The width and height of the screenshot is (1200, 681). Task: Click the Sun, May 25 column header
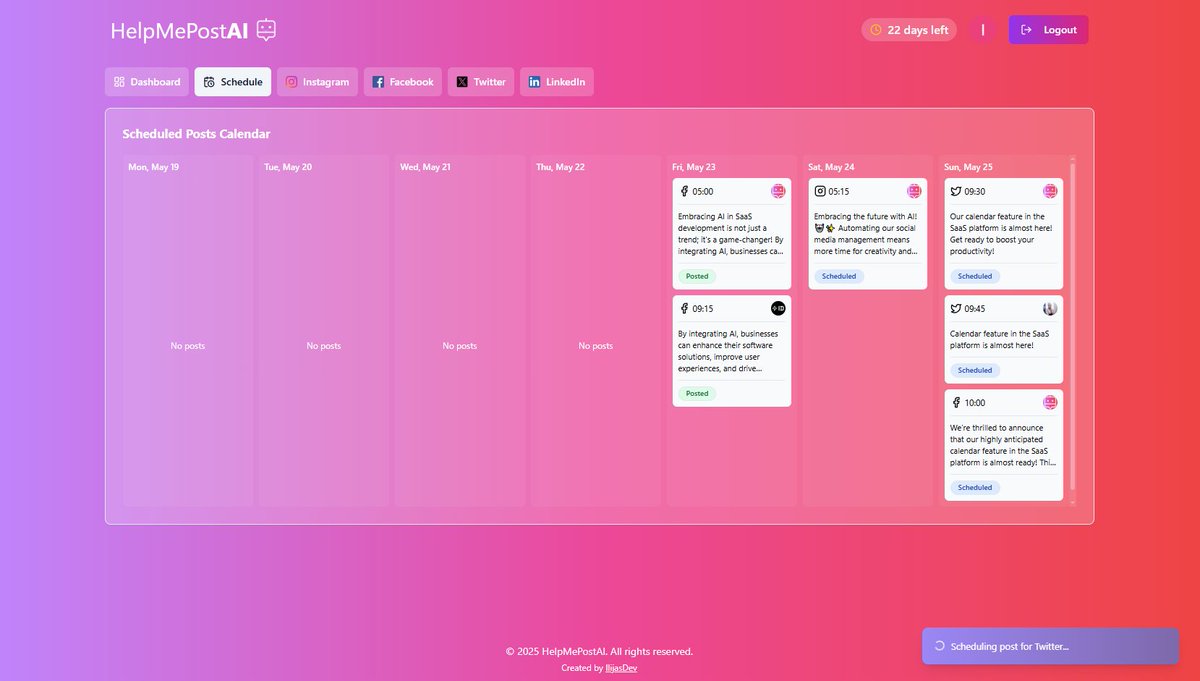pyautogui.click(x=967, y=167)
